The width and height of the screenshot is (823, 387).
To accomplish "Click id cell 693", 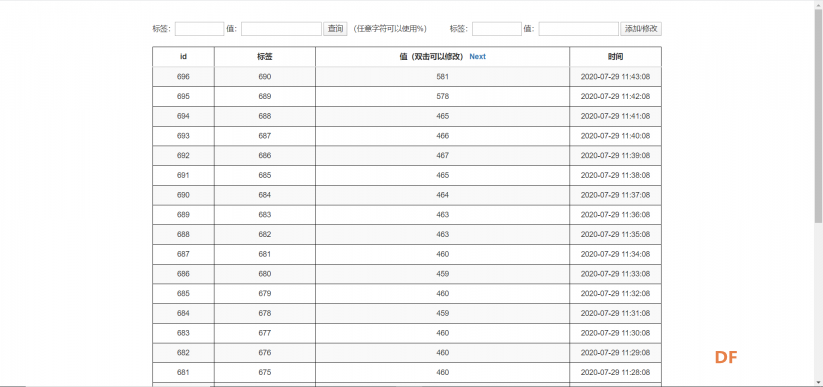I will click(183, 136).
